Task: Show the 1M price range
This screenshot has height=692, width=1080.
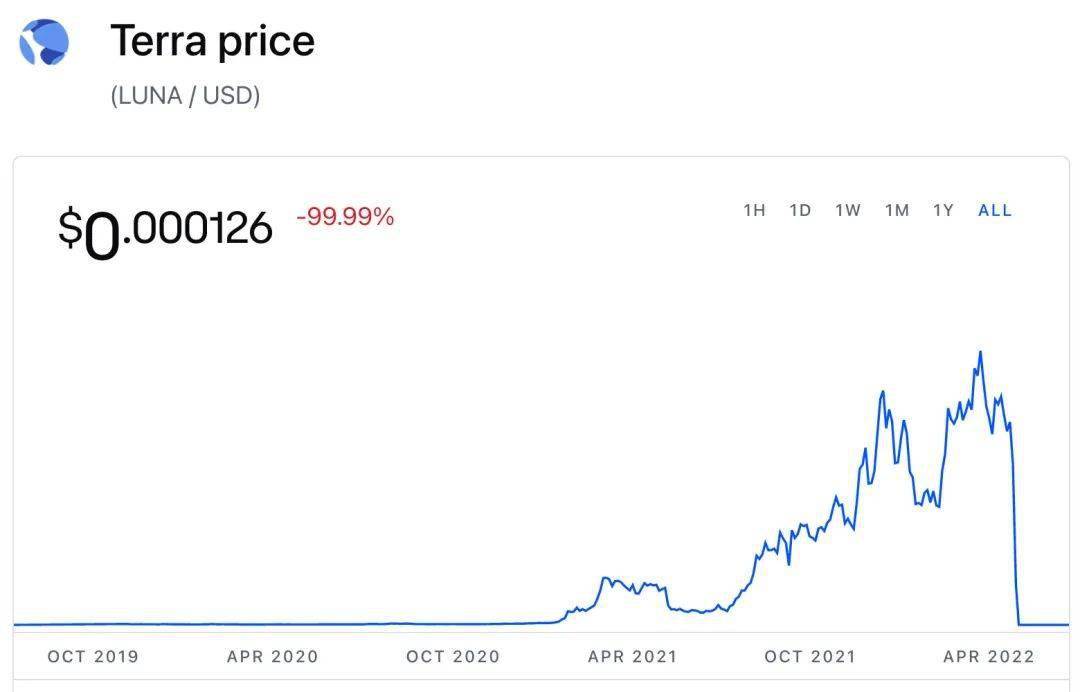Action: (x=897, y=210)
